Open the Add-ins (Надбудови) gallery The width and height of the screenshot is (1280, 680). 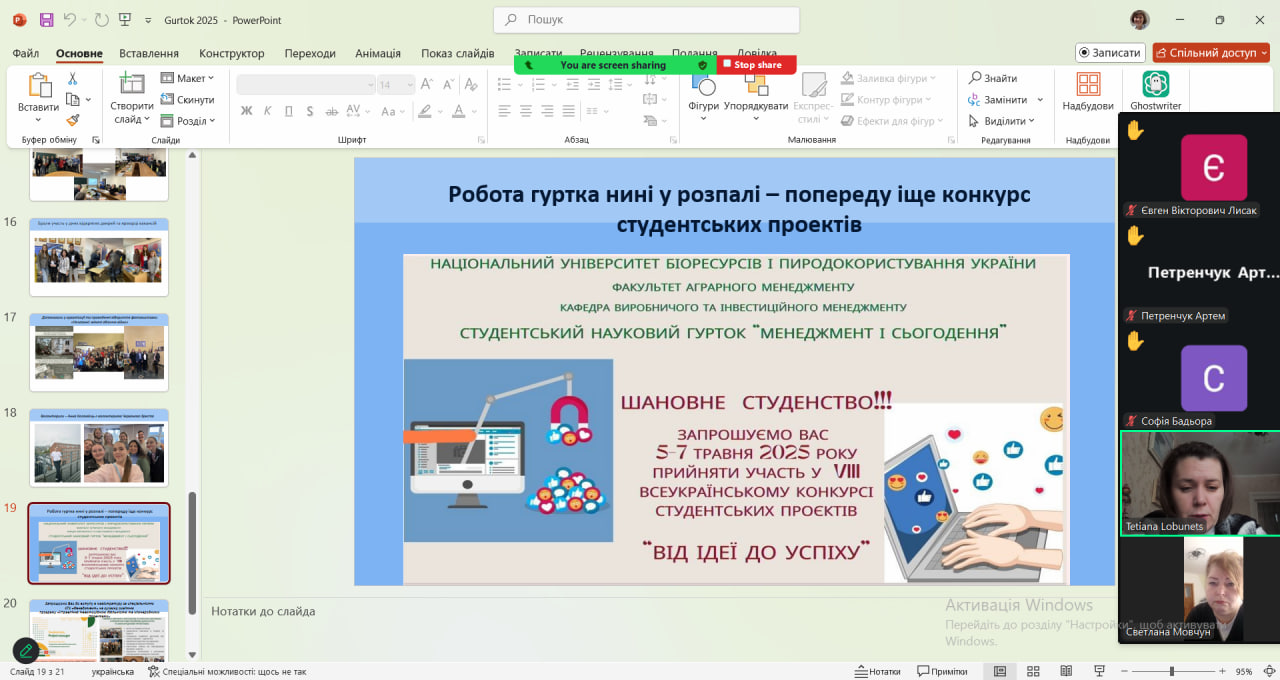1088,91
